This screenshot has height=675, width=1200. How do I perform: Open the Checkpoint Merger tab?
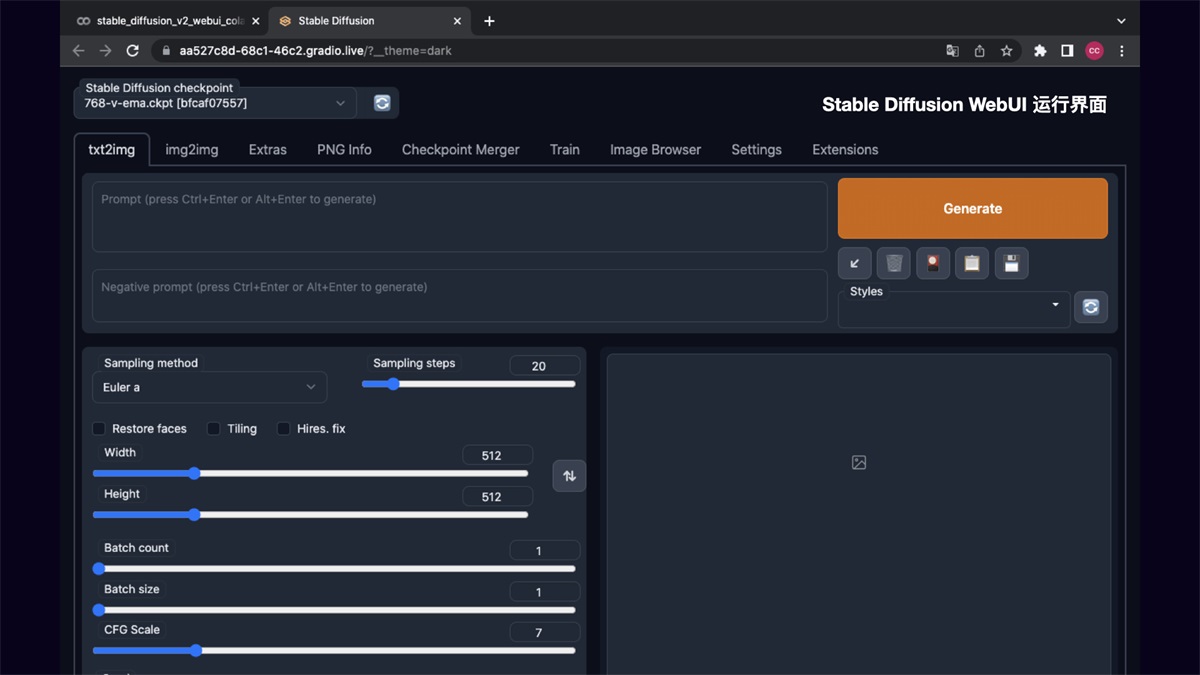coord(460,149)
